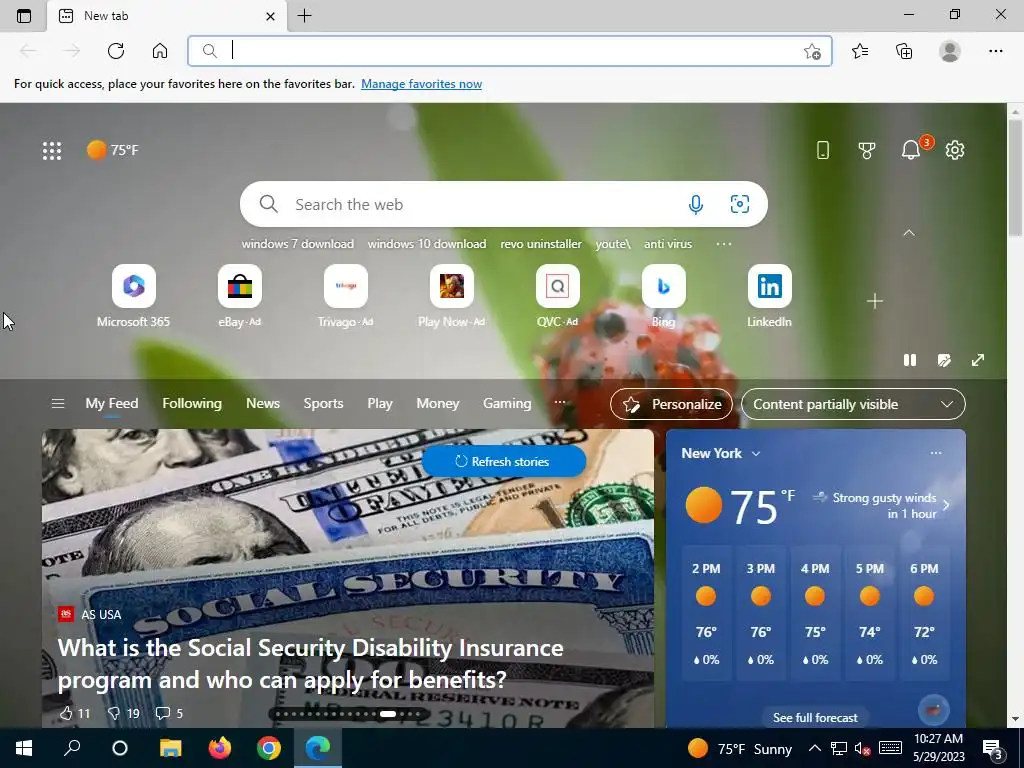
Task: Open Strong gusty winds alert arrow
Action: (x=946, y=505)
